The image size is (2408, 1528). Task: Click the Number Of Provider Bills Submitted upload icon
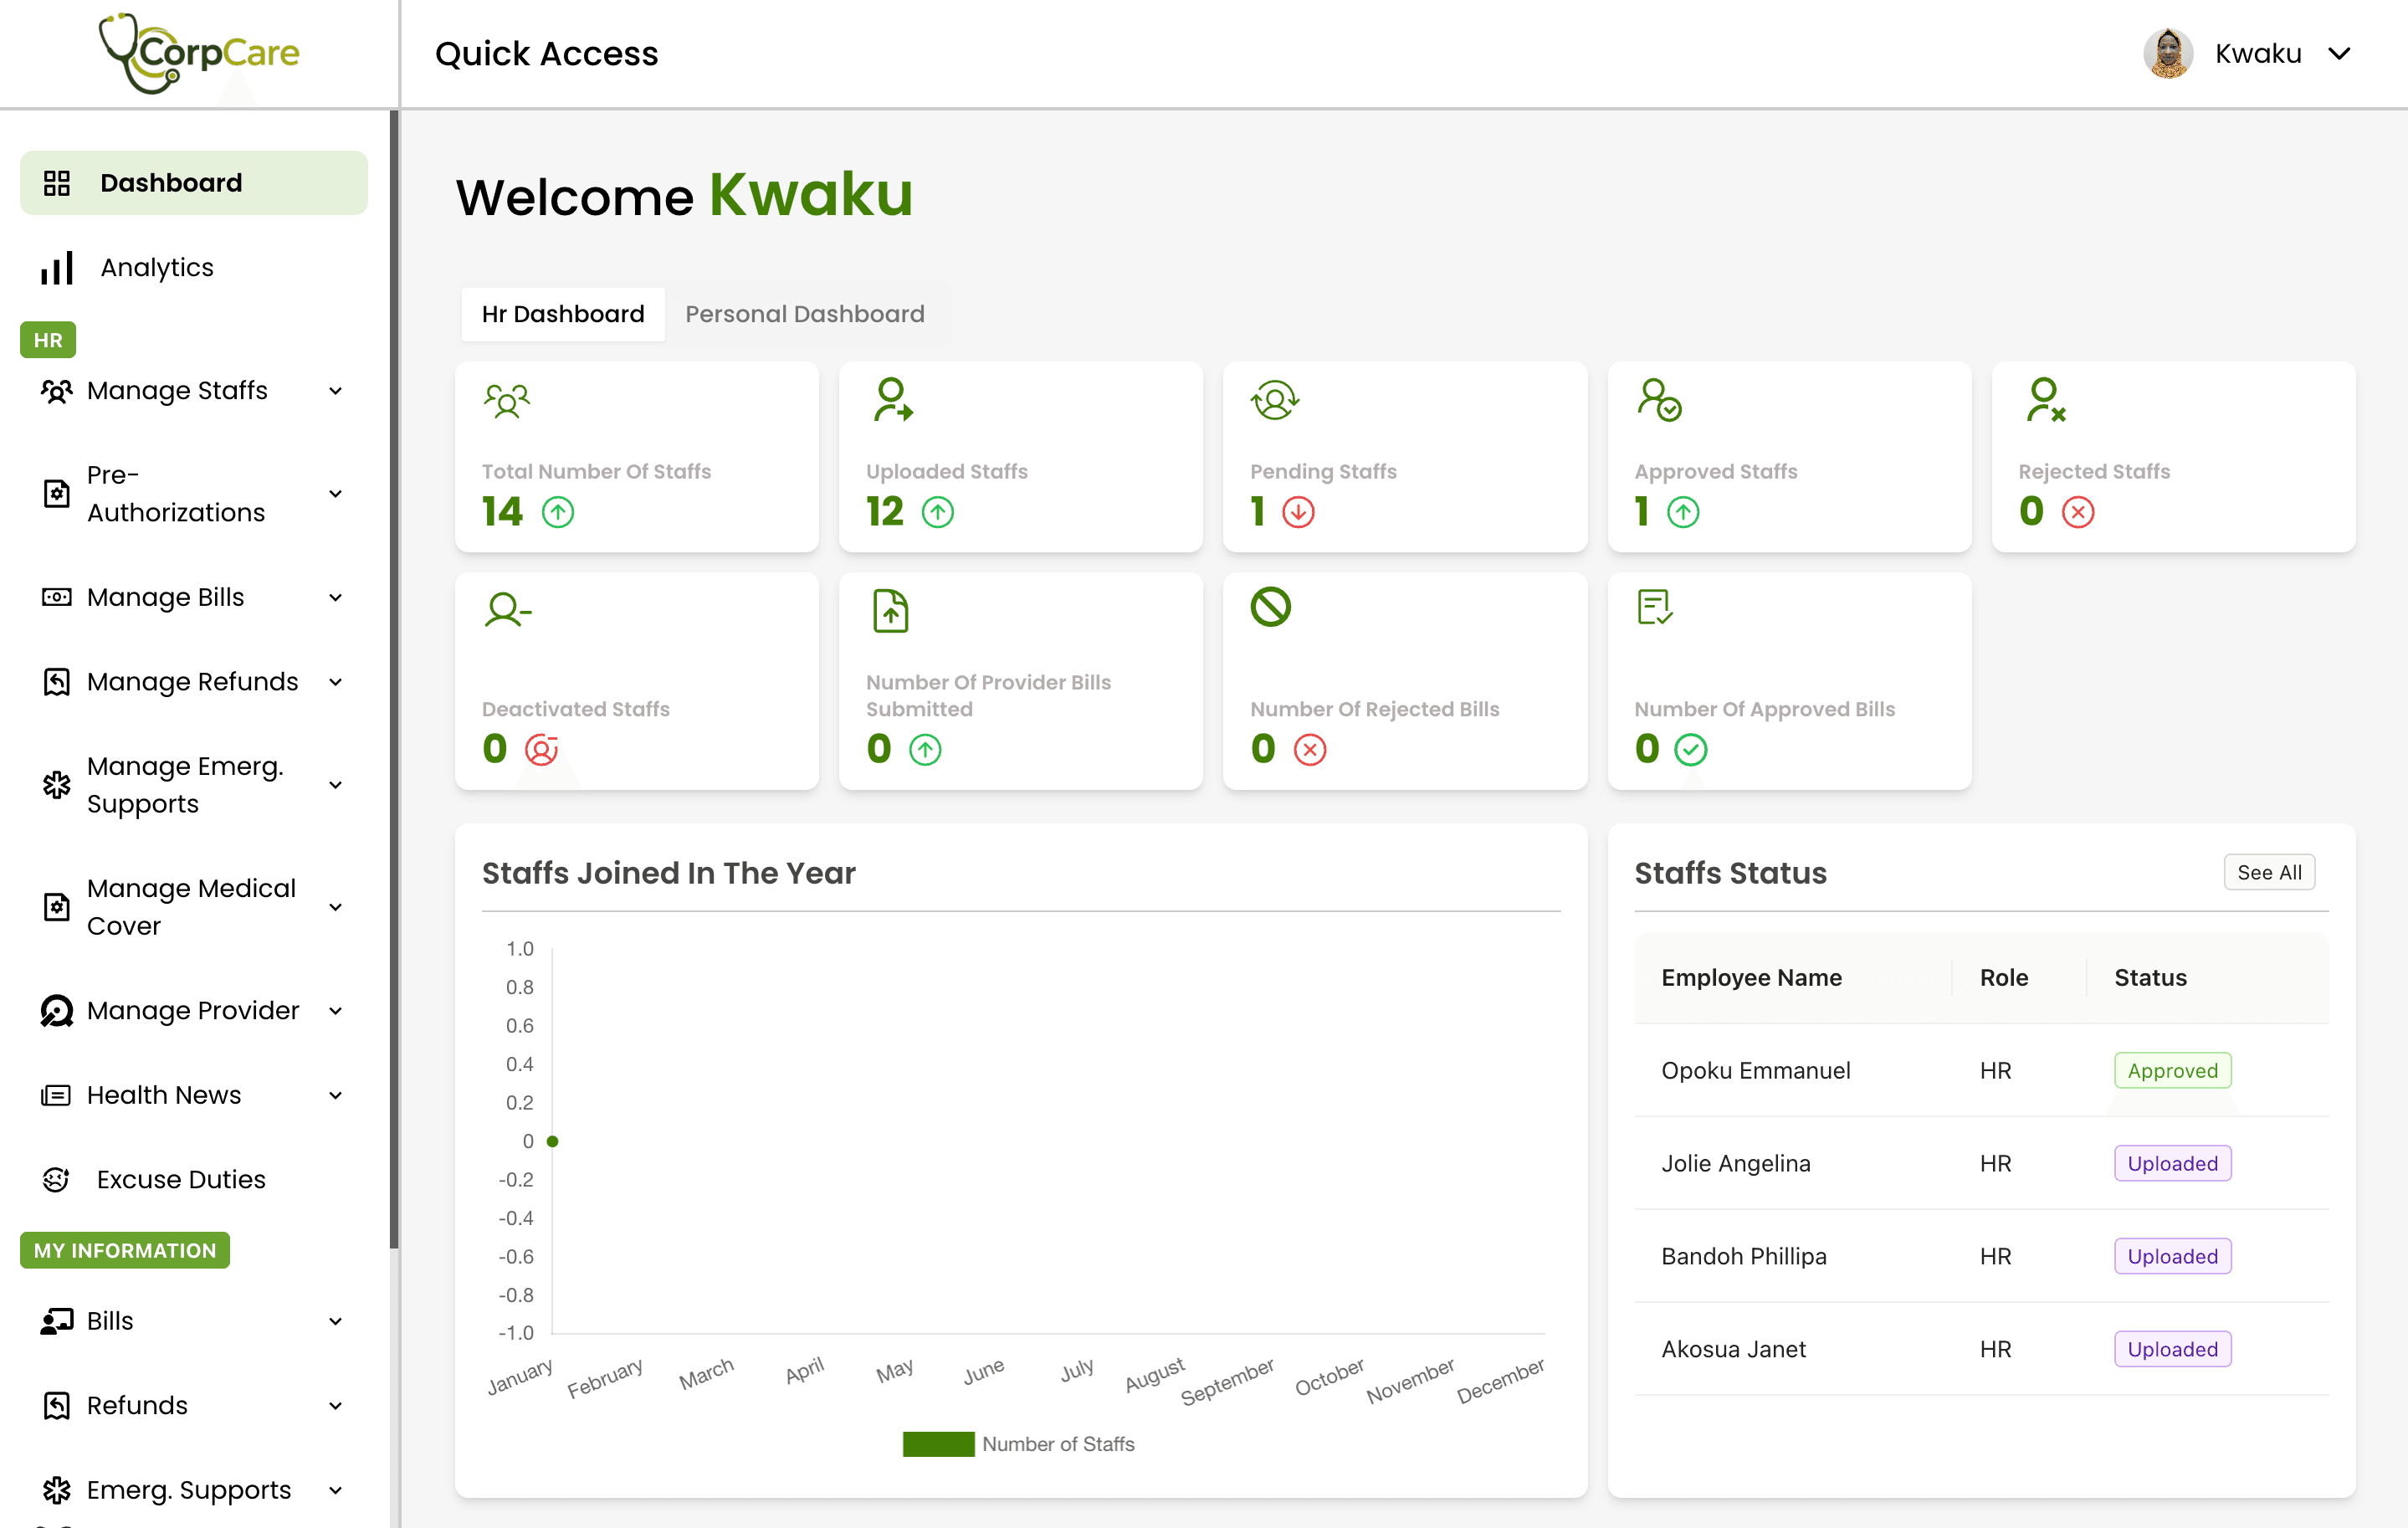click(890, 610)
